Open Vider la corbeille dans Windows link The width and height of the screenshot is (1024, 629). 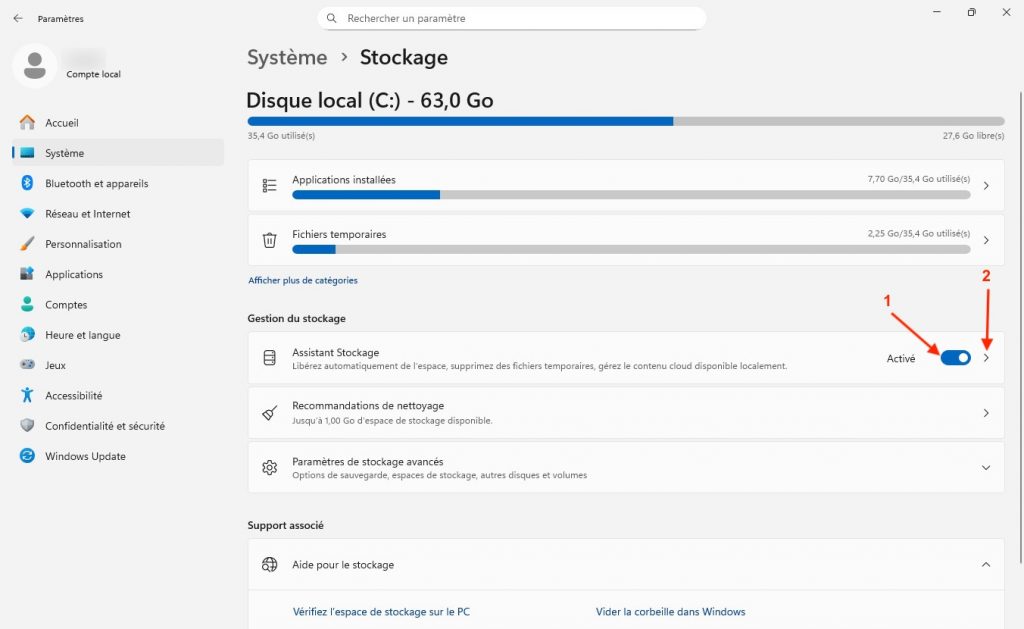[670, 612]
